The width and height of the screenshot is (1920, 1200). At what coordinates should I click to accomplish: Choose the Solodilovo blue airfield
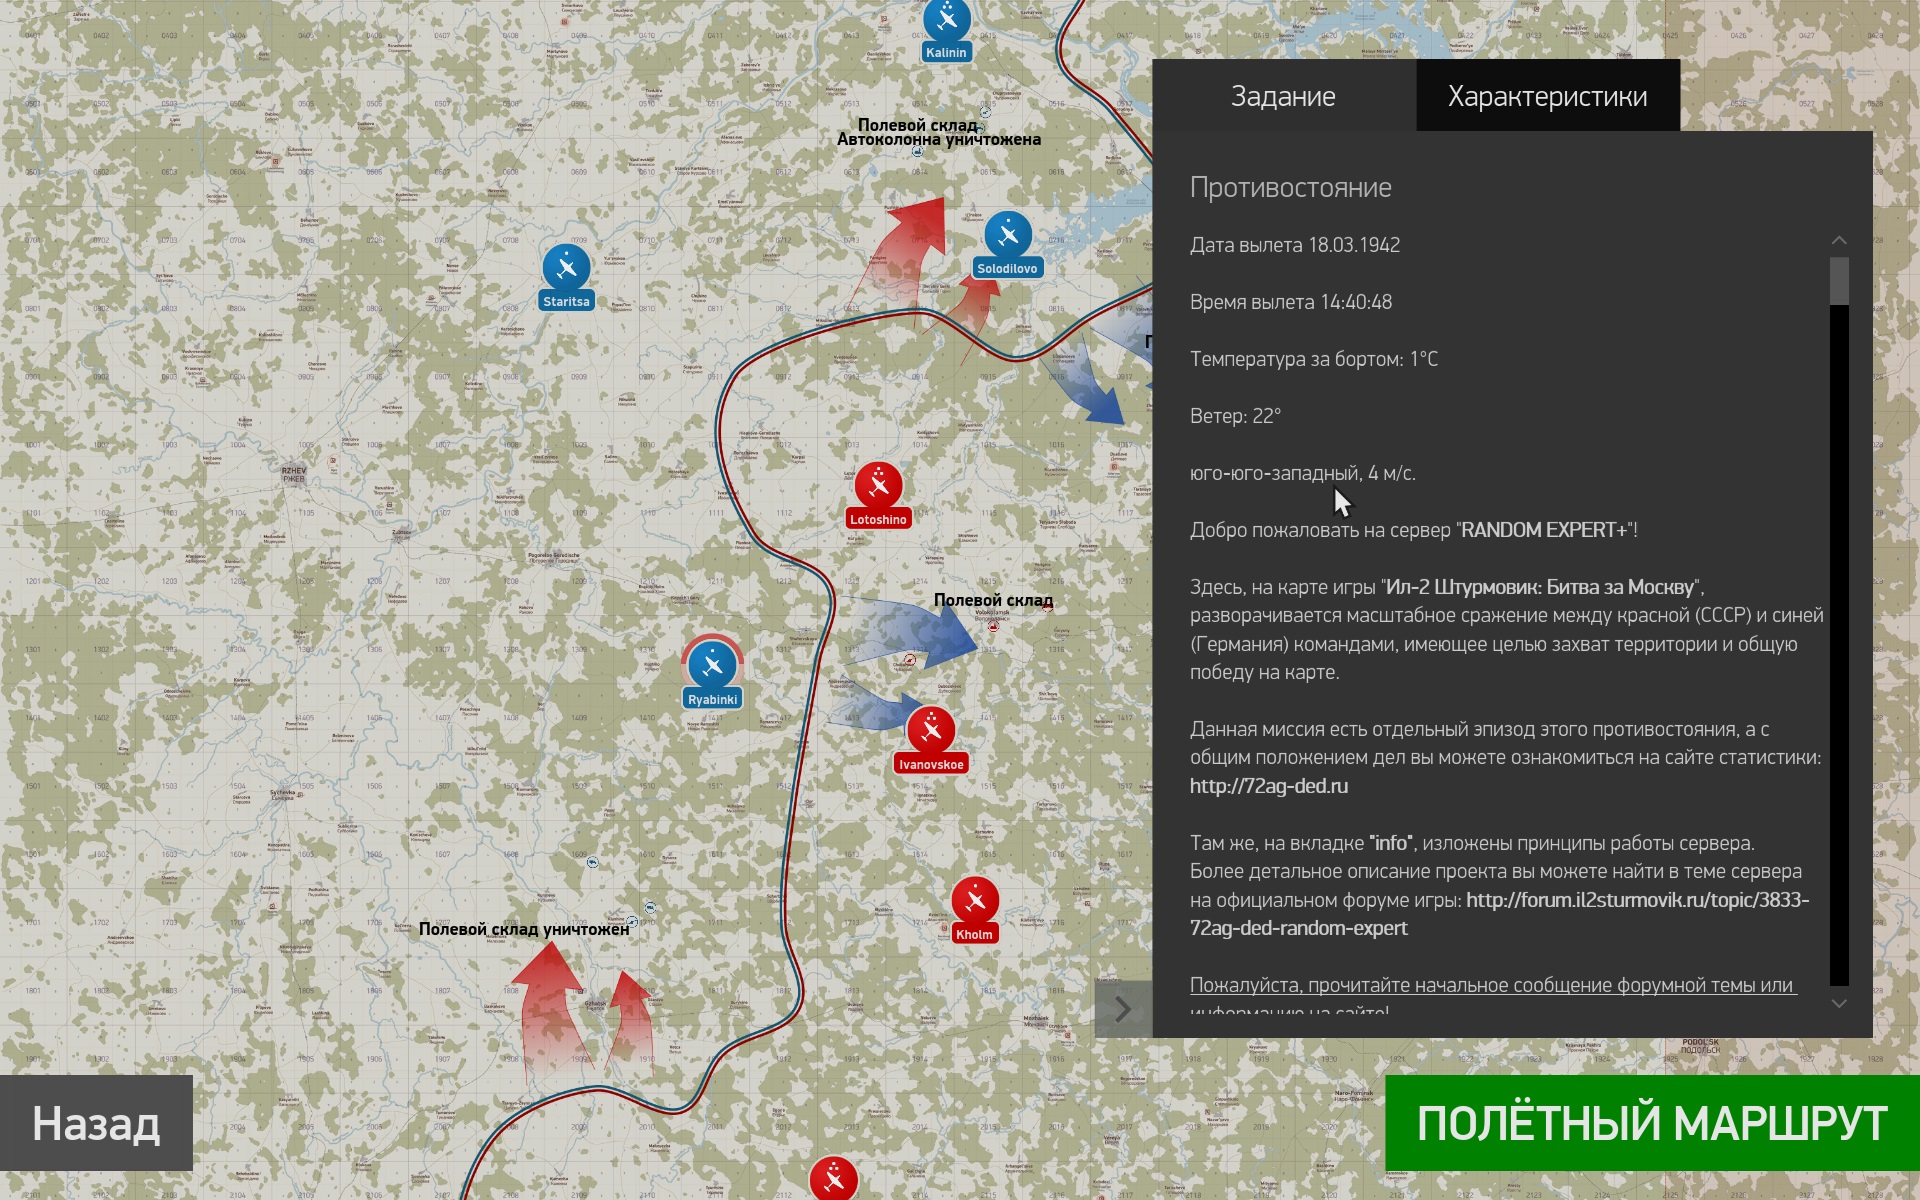(x=1007, y=235)
